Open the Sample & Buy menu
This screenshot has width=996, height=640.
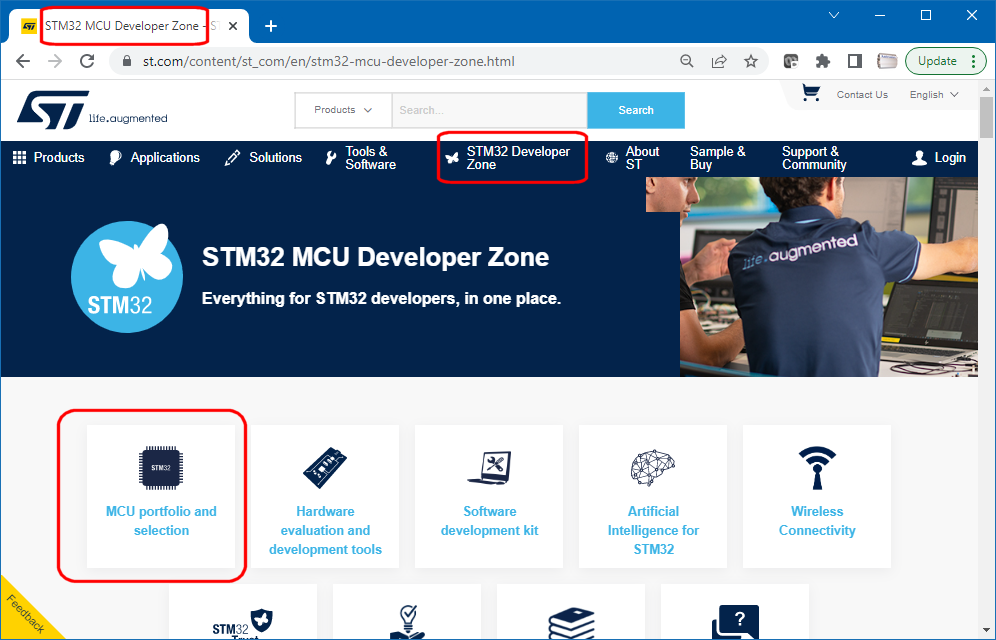click(718, 158)
